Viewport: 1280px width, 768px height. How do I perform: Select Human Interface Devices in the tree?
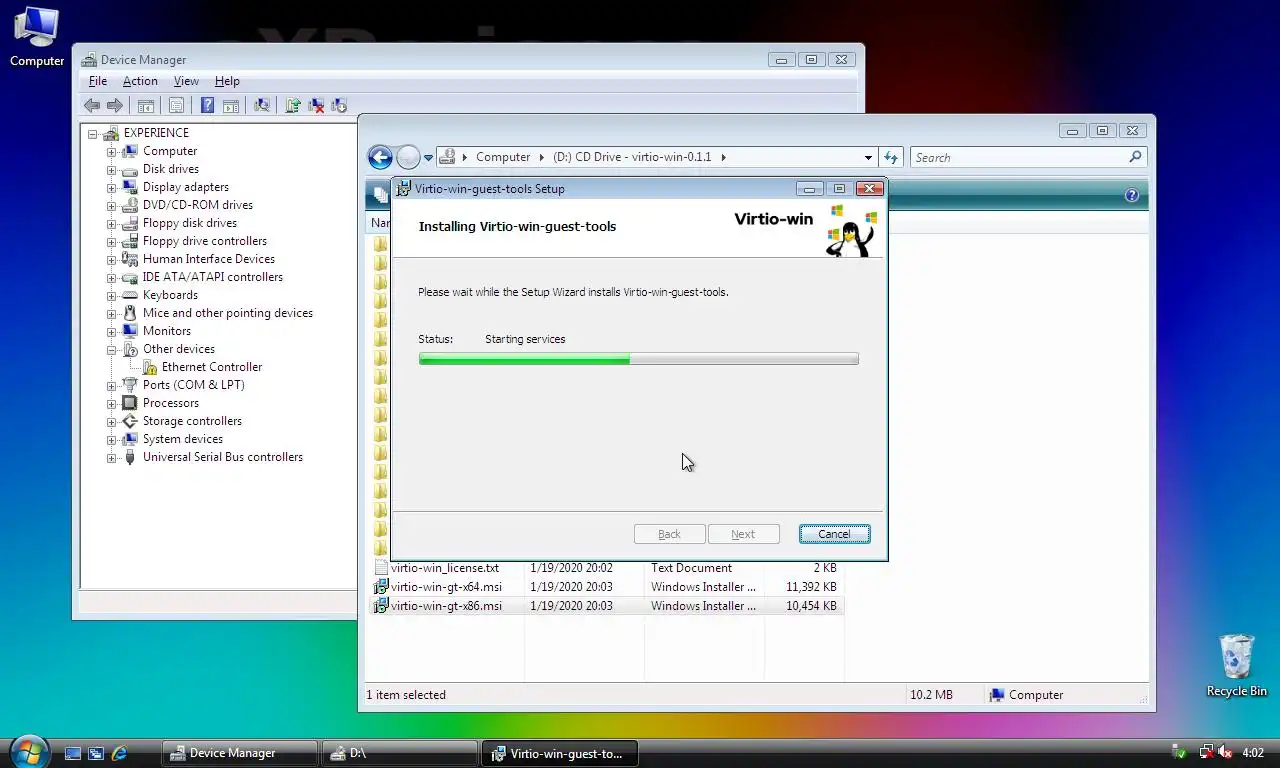208,259
